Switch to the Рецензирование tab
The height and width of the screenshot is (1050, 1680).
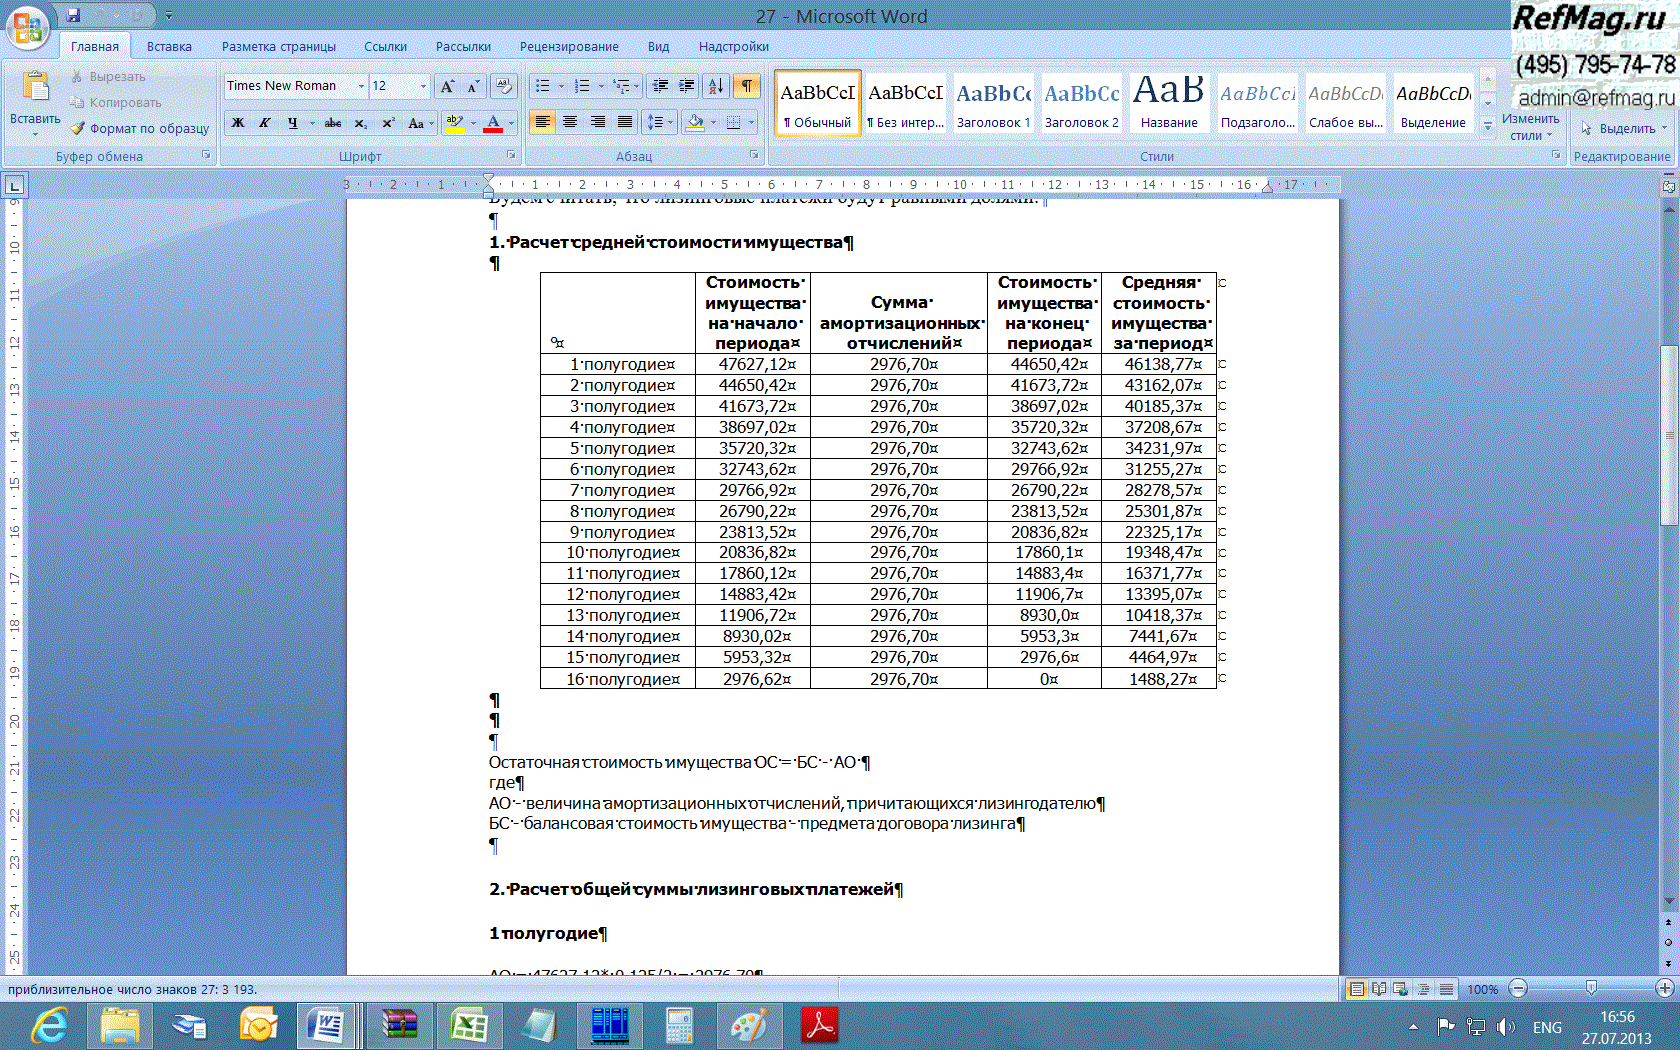(x=568, y=46)
